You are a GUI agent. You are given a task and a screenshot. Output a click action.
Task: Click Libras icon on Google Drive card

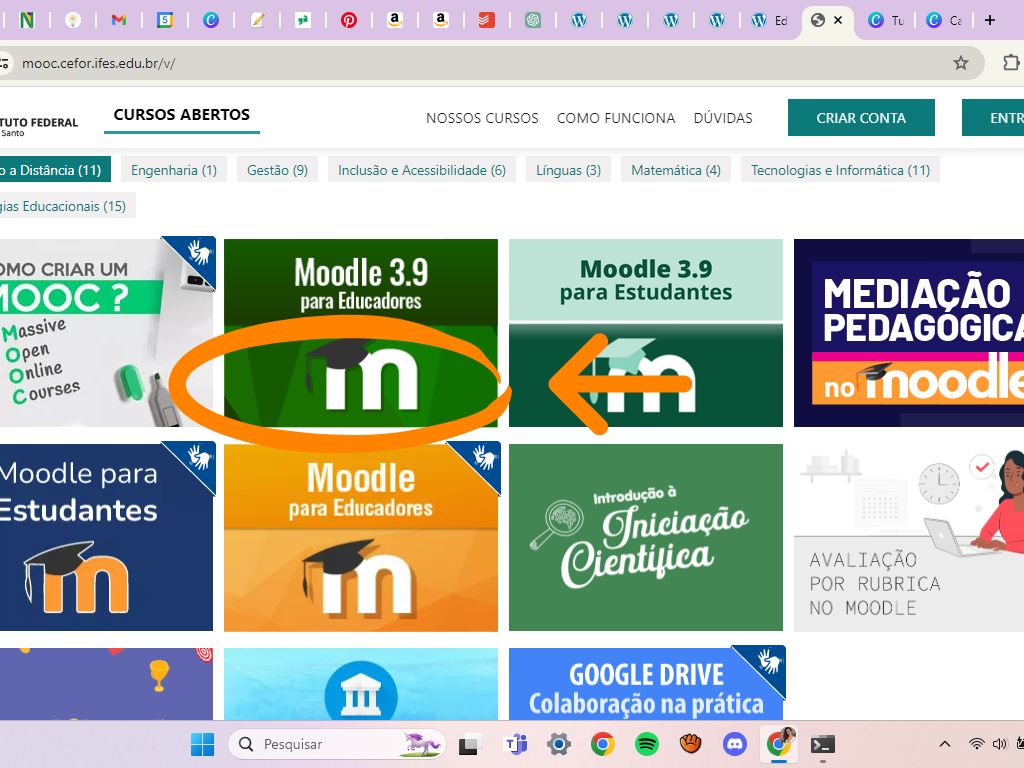click(768, 662)
